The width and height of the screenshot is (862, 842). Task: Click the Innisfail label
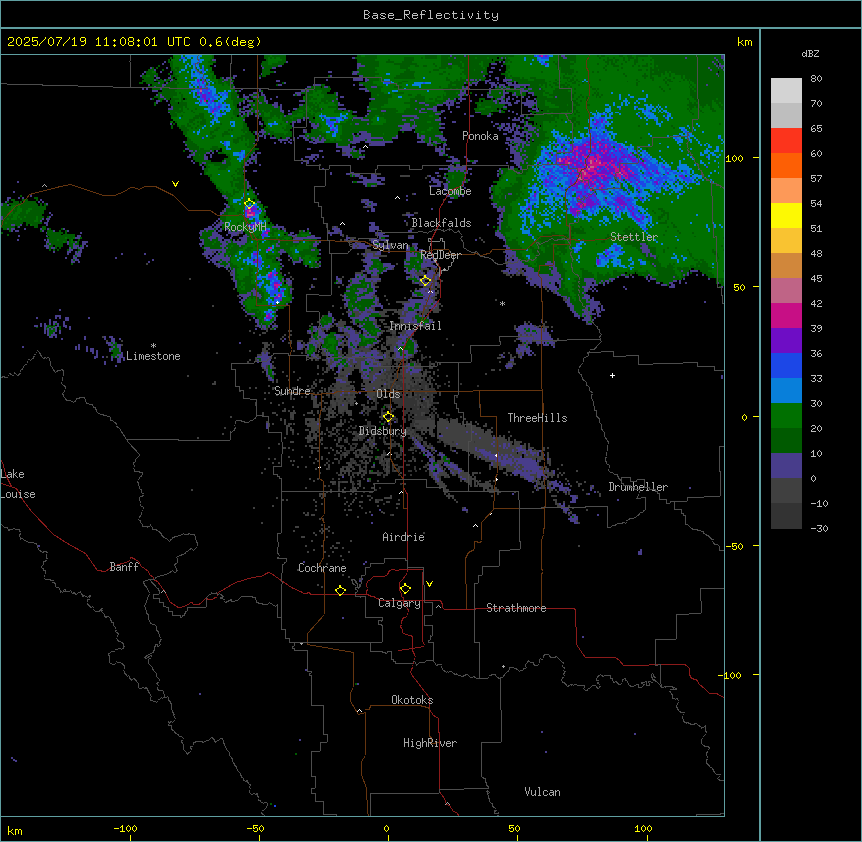tap(415, 326)
